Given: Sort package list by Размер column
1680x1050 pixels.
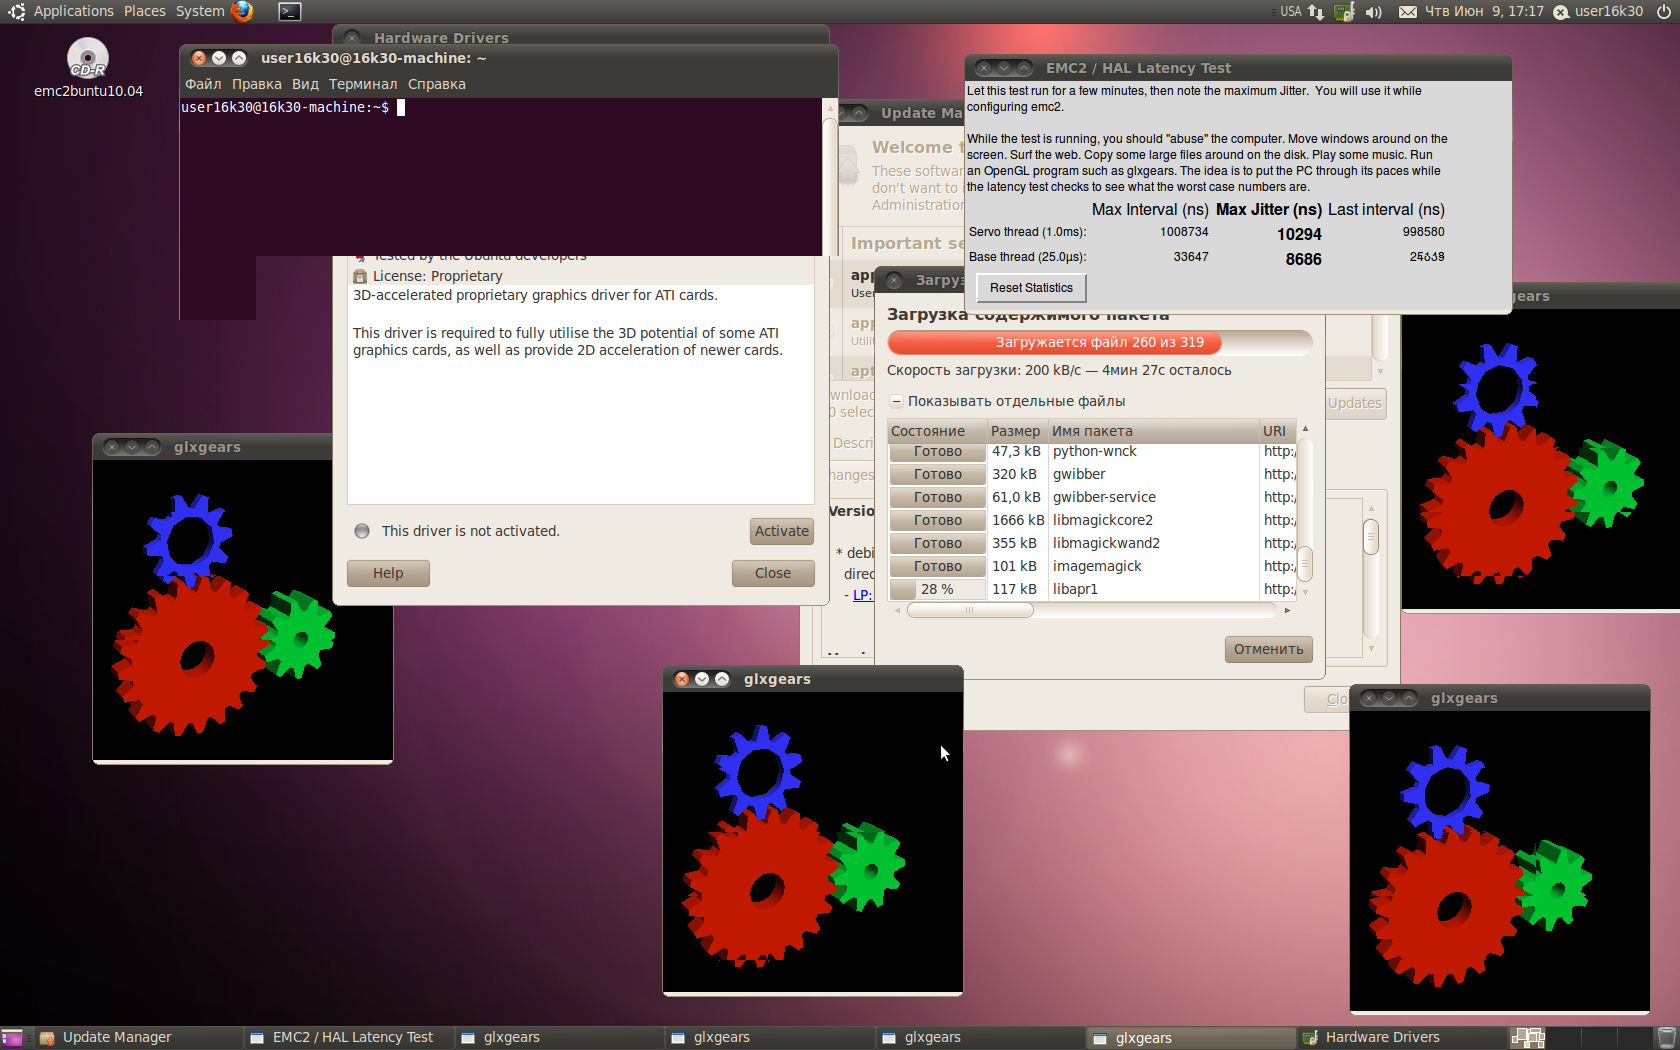Looking at the screenshot, I should coord(1016,431).
